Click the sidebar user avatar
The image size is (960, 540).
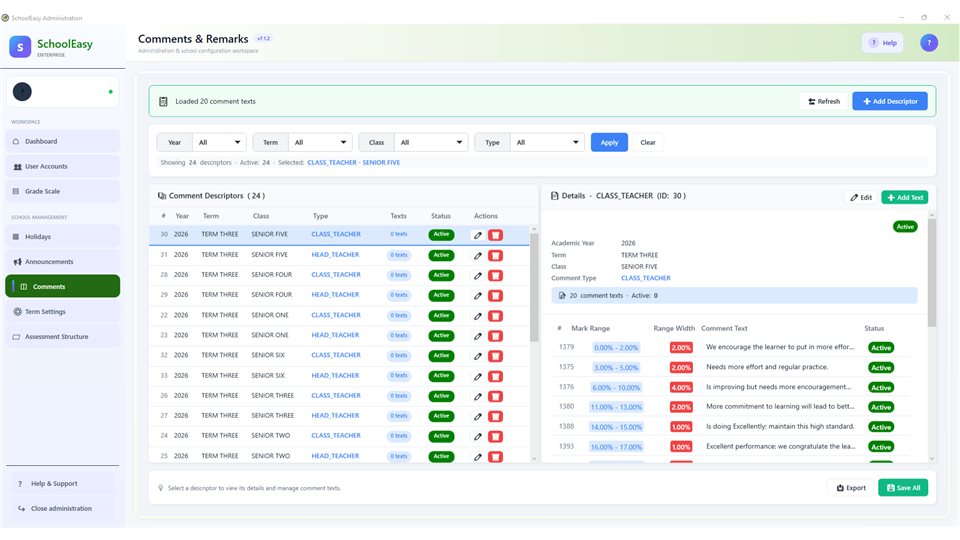click(22, 92)
